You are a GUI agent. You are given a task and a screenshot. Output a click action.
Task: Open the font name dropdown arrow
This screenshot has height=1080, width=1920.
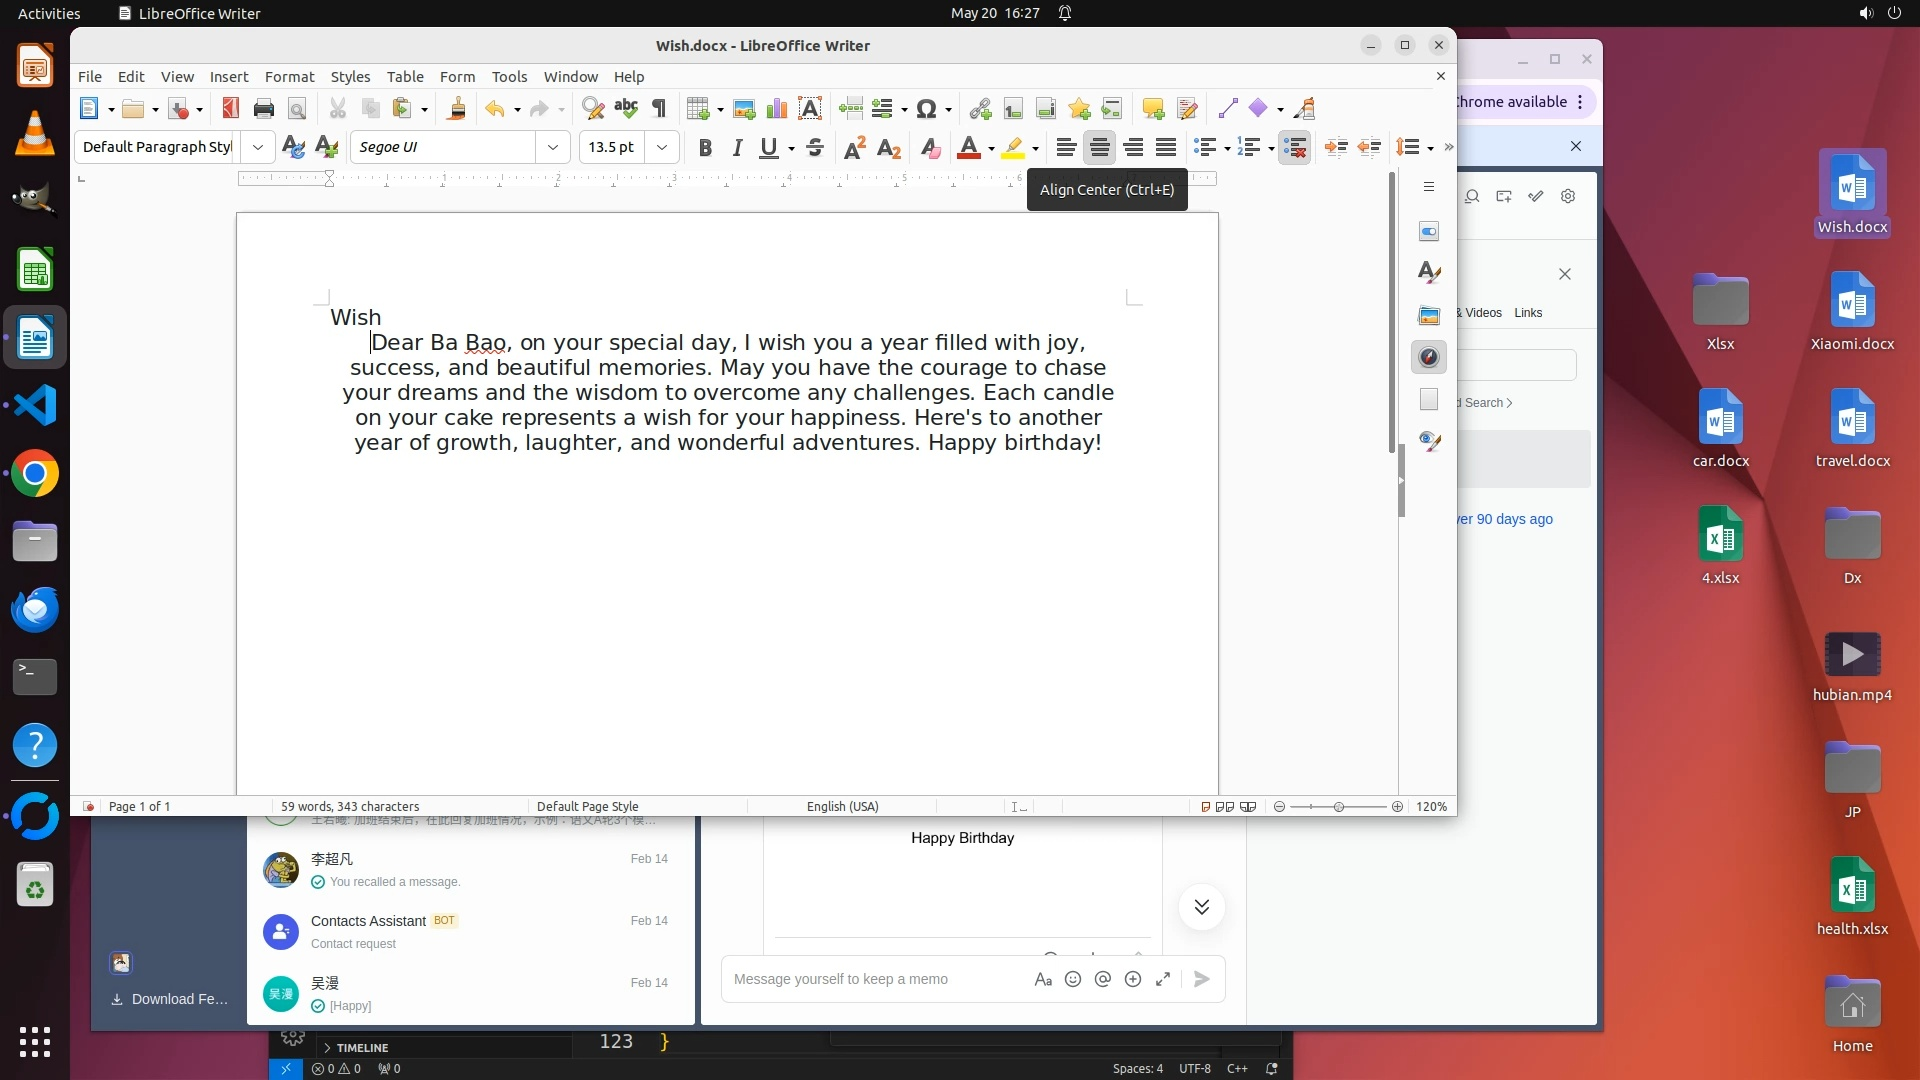point(553,148)
